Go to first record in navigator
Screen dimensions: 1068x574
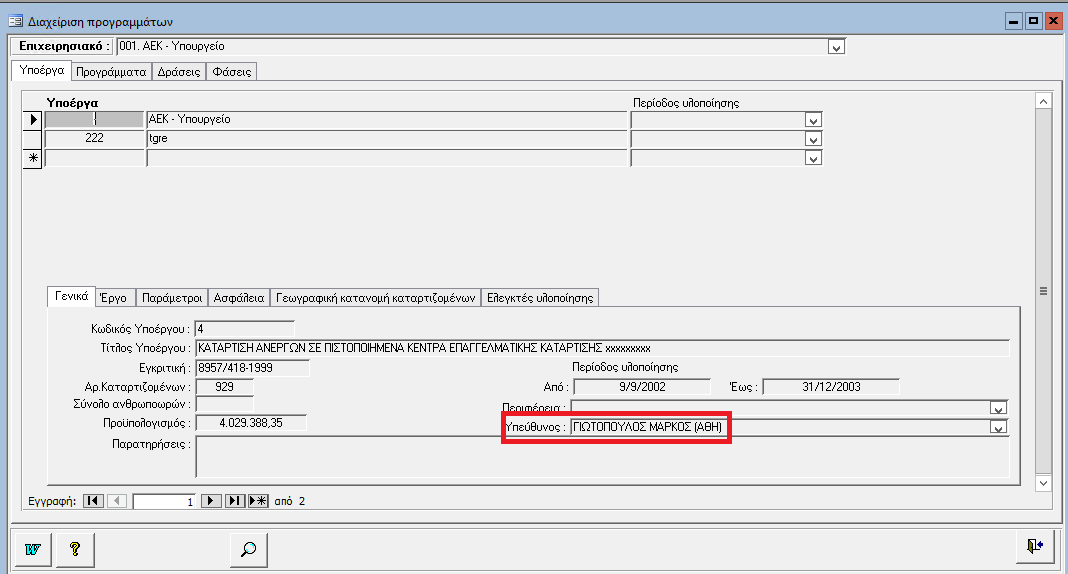(x=92, y=501)
